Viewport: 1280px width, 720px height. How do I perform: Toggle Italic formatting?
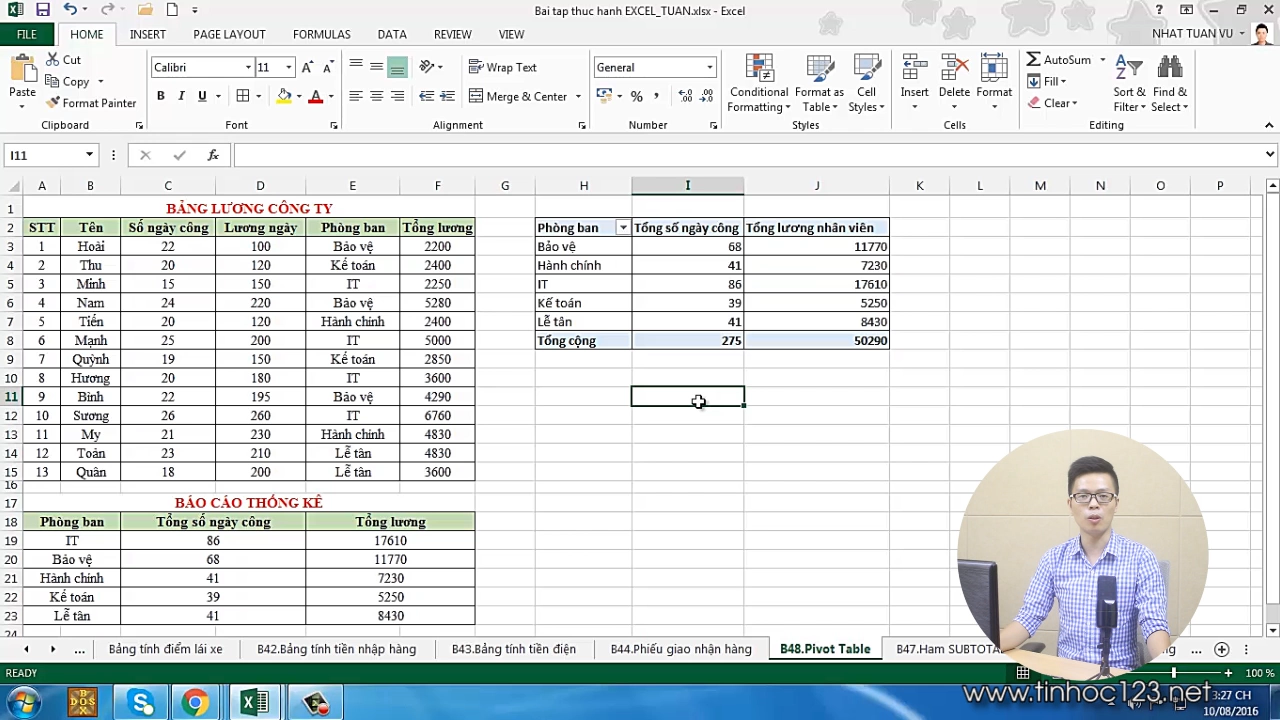[181, 96]
